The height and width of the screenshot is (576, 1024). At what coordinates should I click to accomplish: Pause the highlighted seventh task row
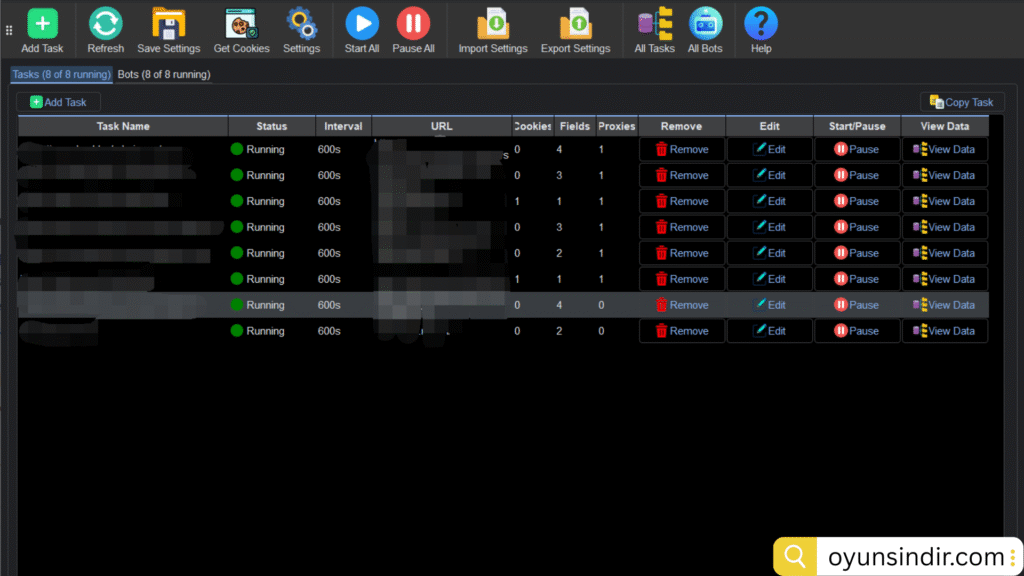tap(857, 305)
